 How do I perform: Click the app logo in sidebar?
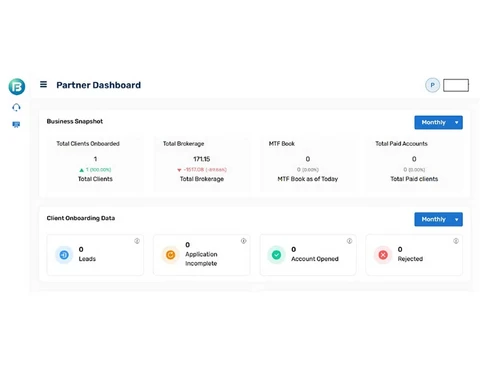pyautogui.click(x=17, y=87)
